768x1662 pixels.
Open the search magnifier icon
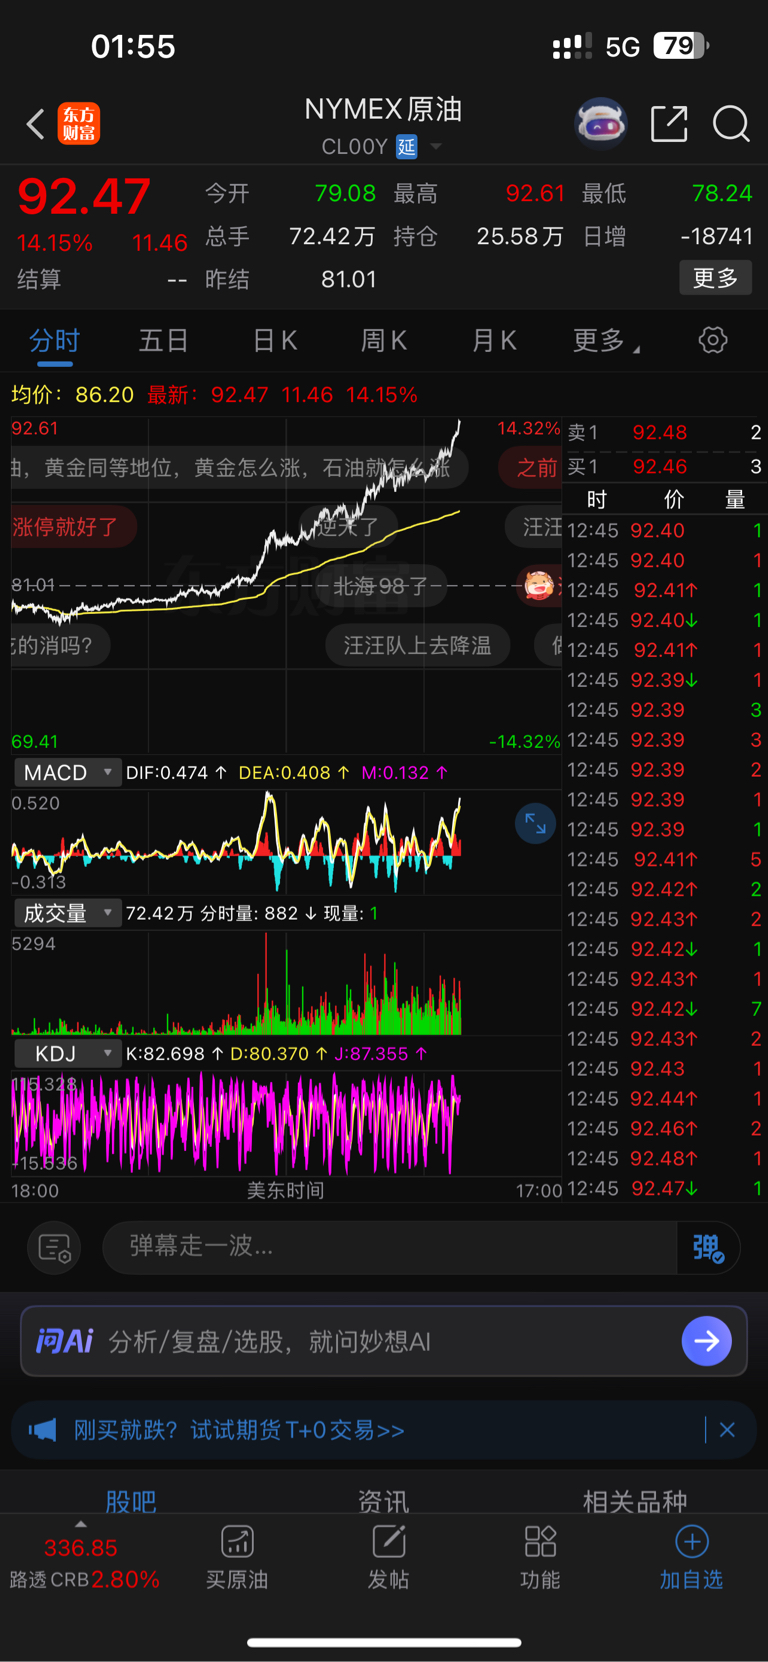(x=731, y=124)
